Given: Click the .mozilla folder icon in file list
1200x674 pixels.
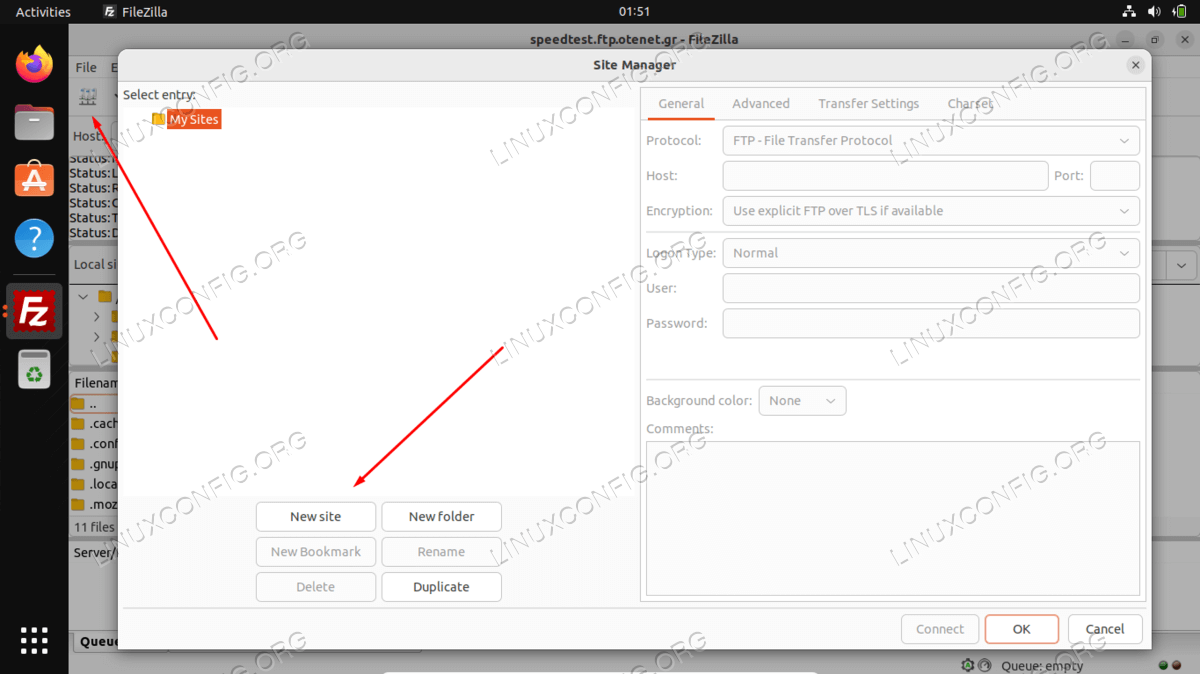Looking at the screenshot, I should (x=78, y=504).
